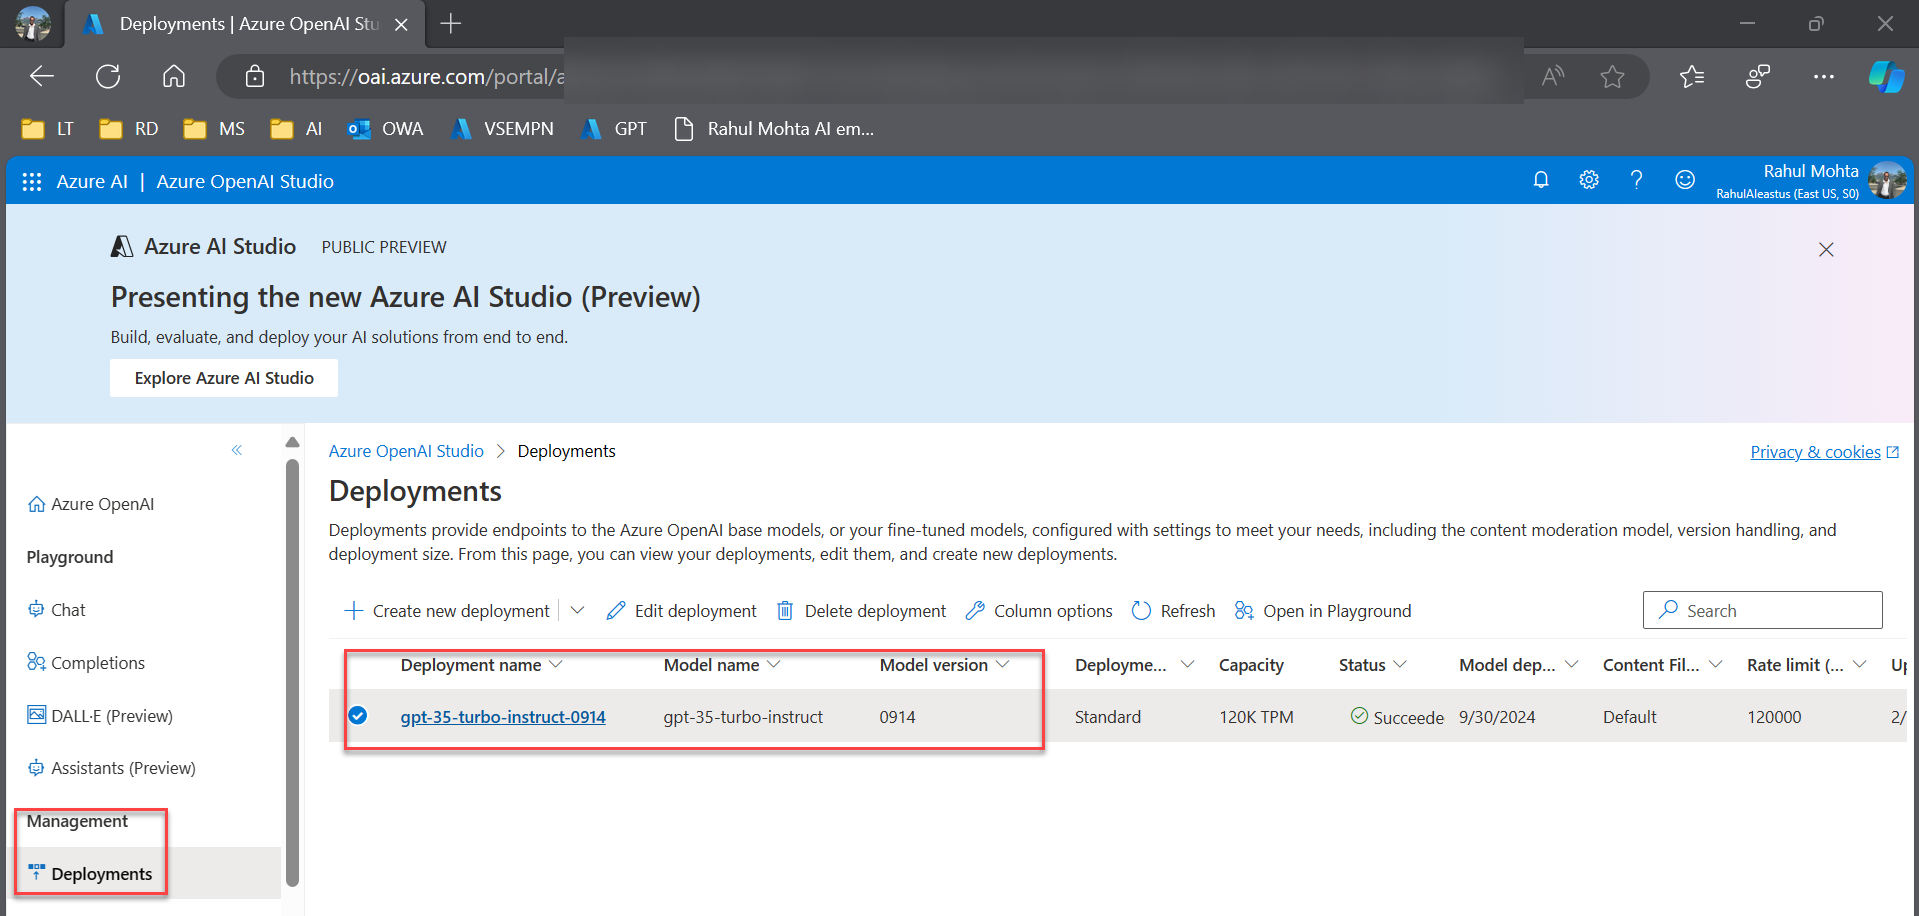Open the Privacy & cookies link
This screenshot has height=916, width=1919.
pyautogui.click(x=1824, y=452)
